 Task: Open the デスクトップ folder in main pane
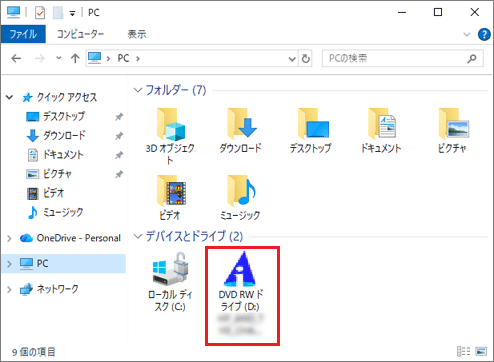pos(311,130)
